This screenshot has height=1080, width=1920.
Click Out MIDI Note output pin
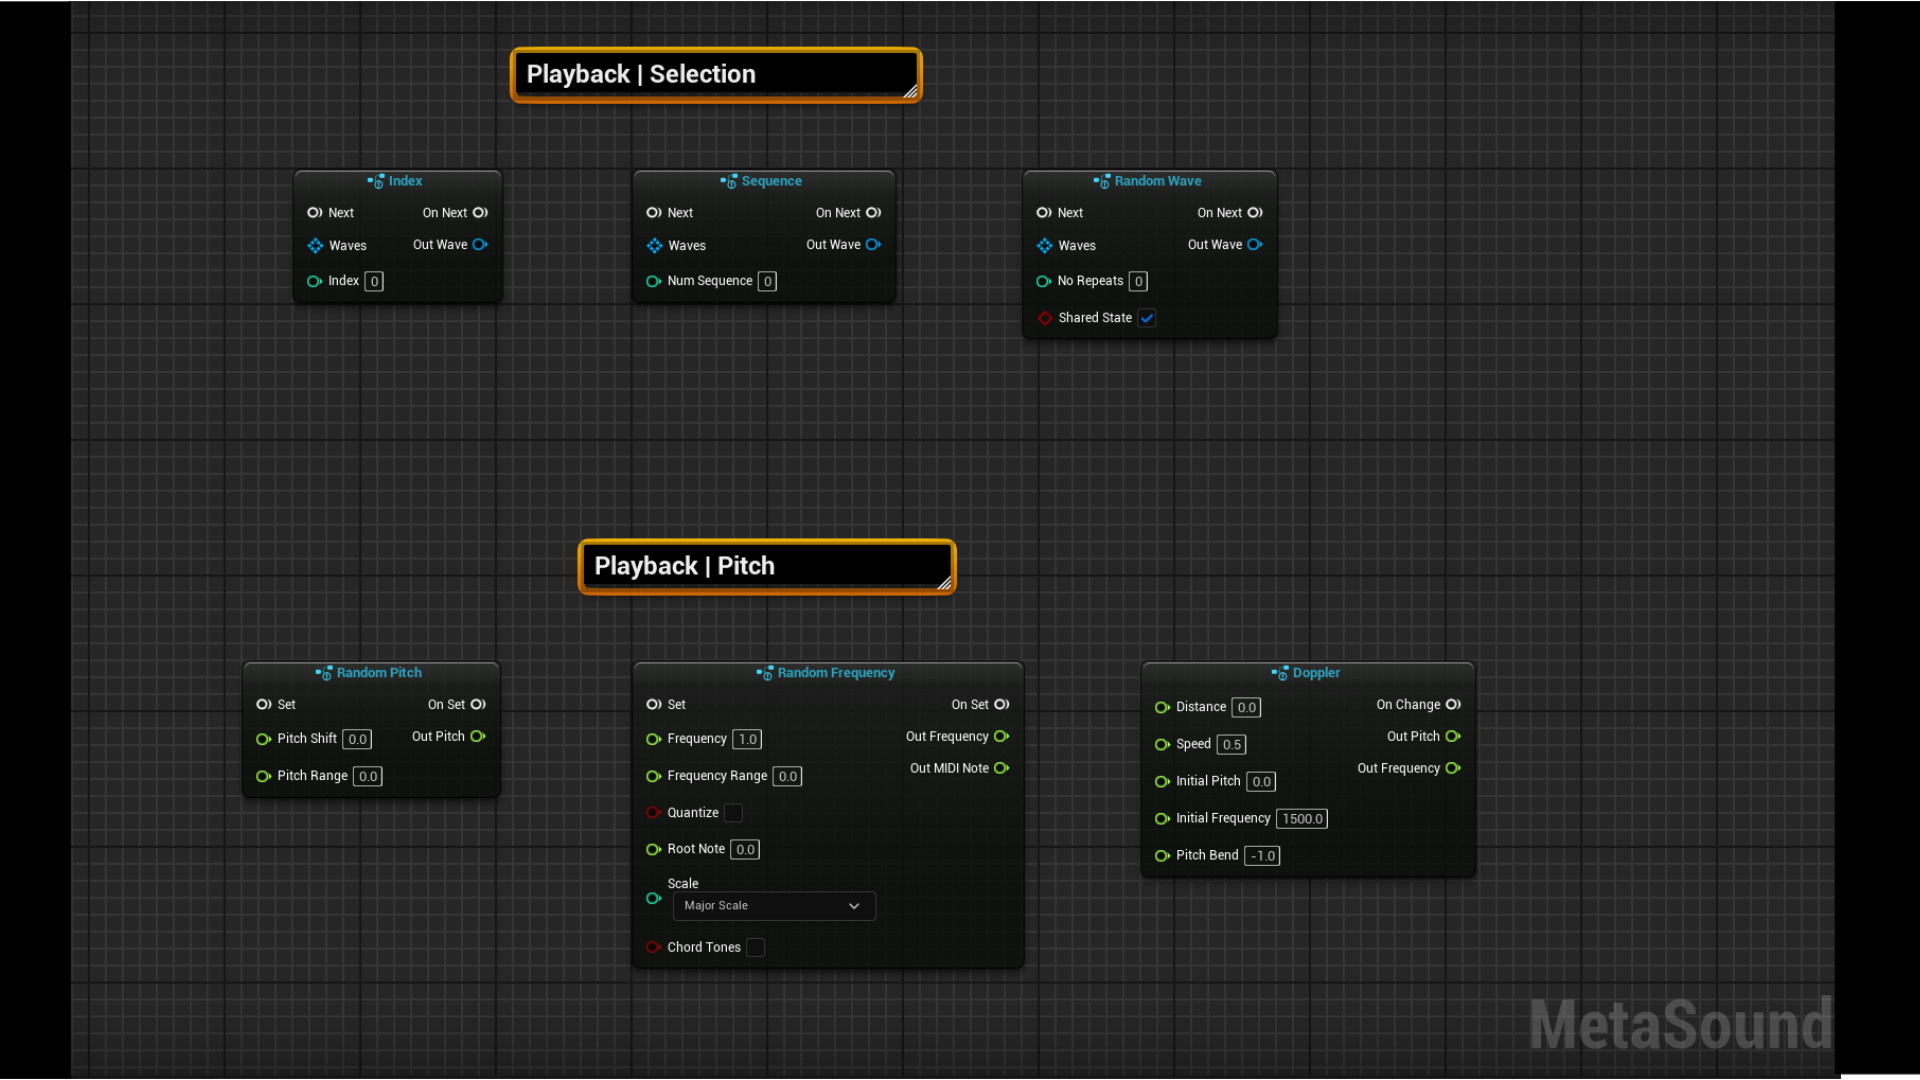pos(1001,769)
